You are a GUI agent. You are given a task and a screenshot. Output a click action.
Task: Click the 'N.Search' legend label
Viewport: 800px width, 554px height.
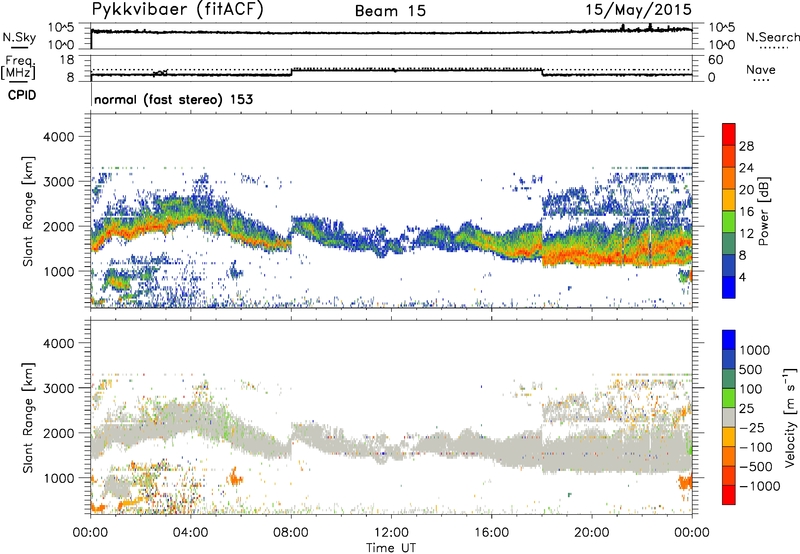coord(772,37)
